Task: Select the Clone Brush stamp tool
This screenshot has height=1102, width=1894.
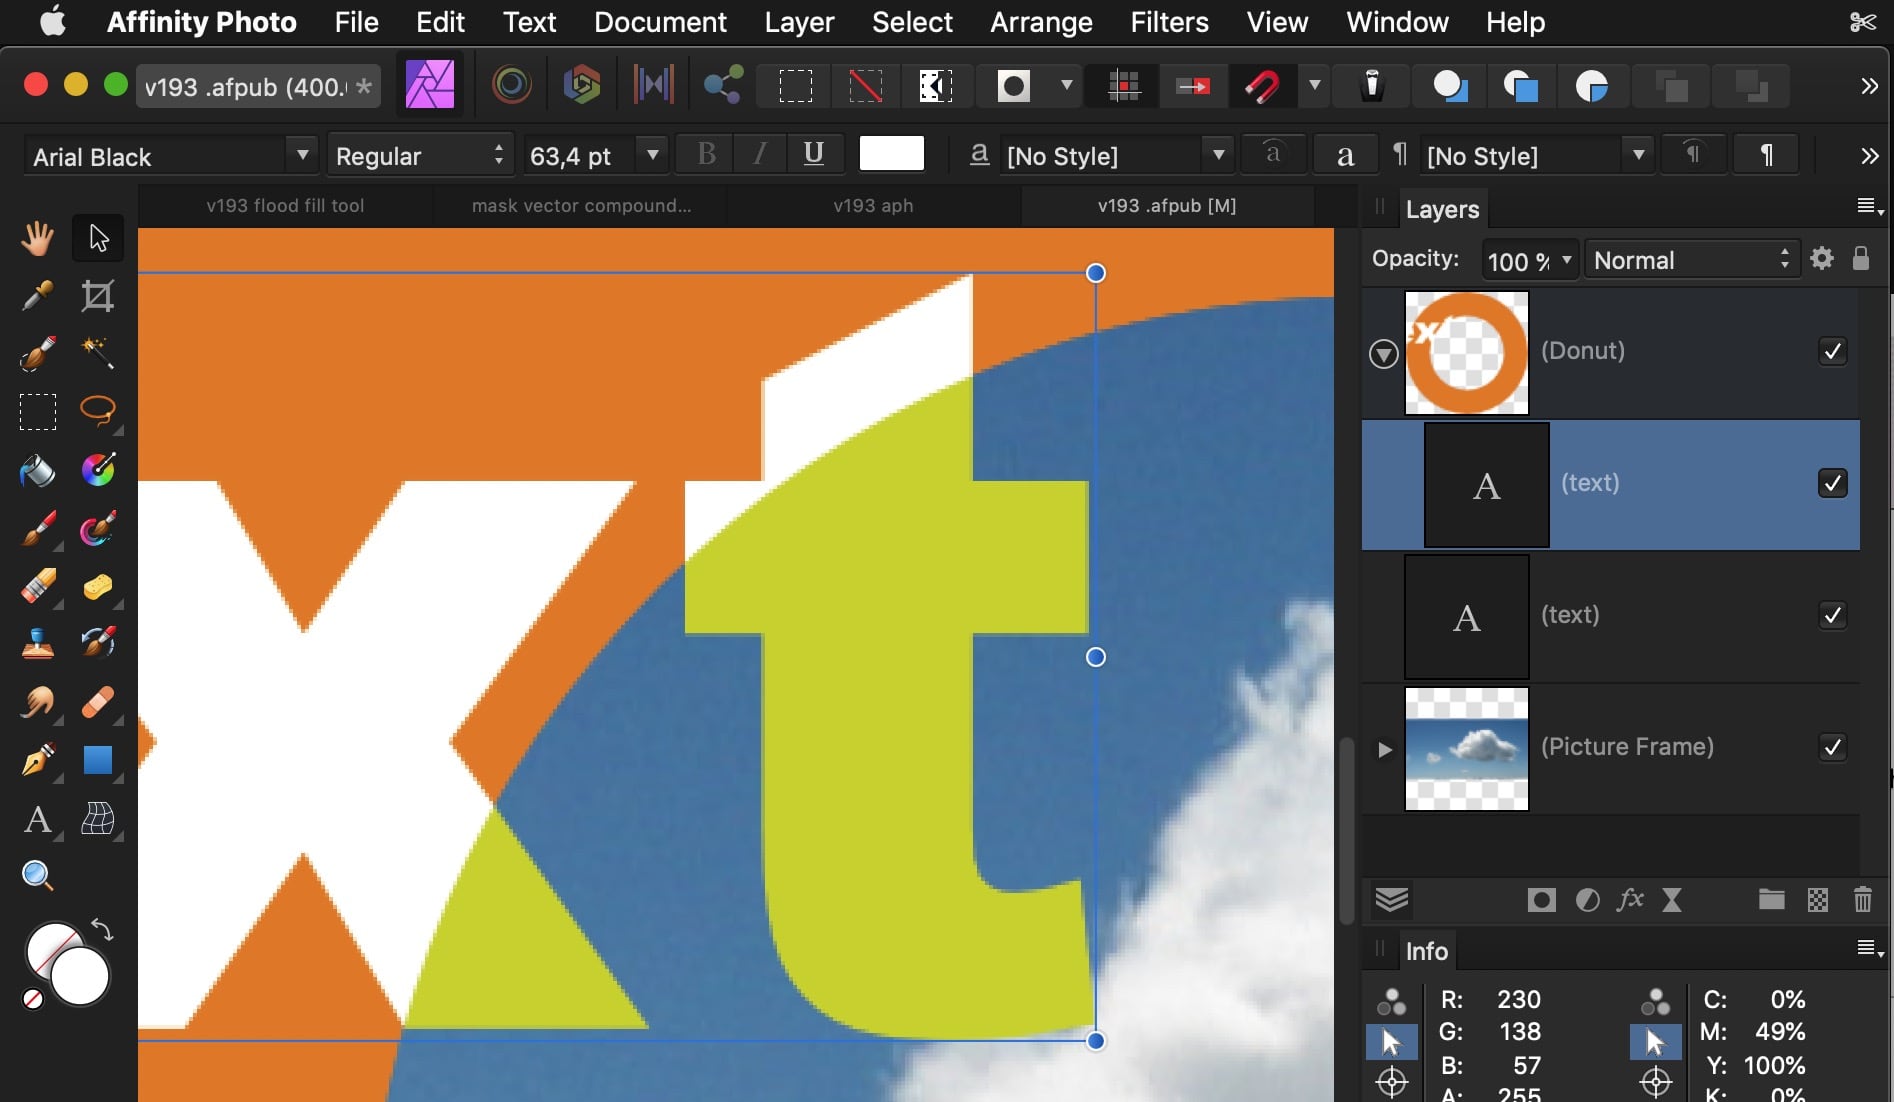Action: pos(38,644)
